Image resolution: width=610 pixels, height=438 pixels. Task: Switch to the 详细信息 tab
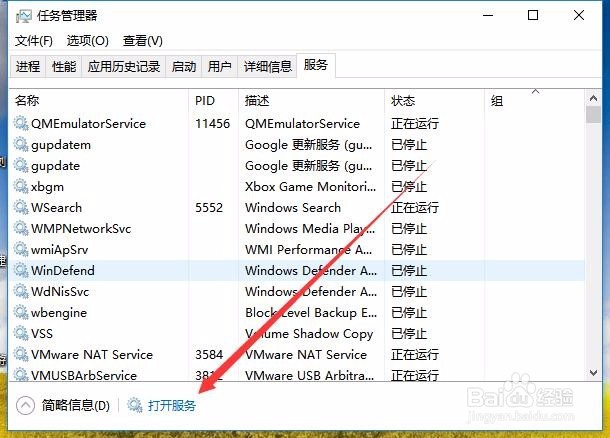268,67
